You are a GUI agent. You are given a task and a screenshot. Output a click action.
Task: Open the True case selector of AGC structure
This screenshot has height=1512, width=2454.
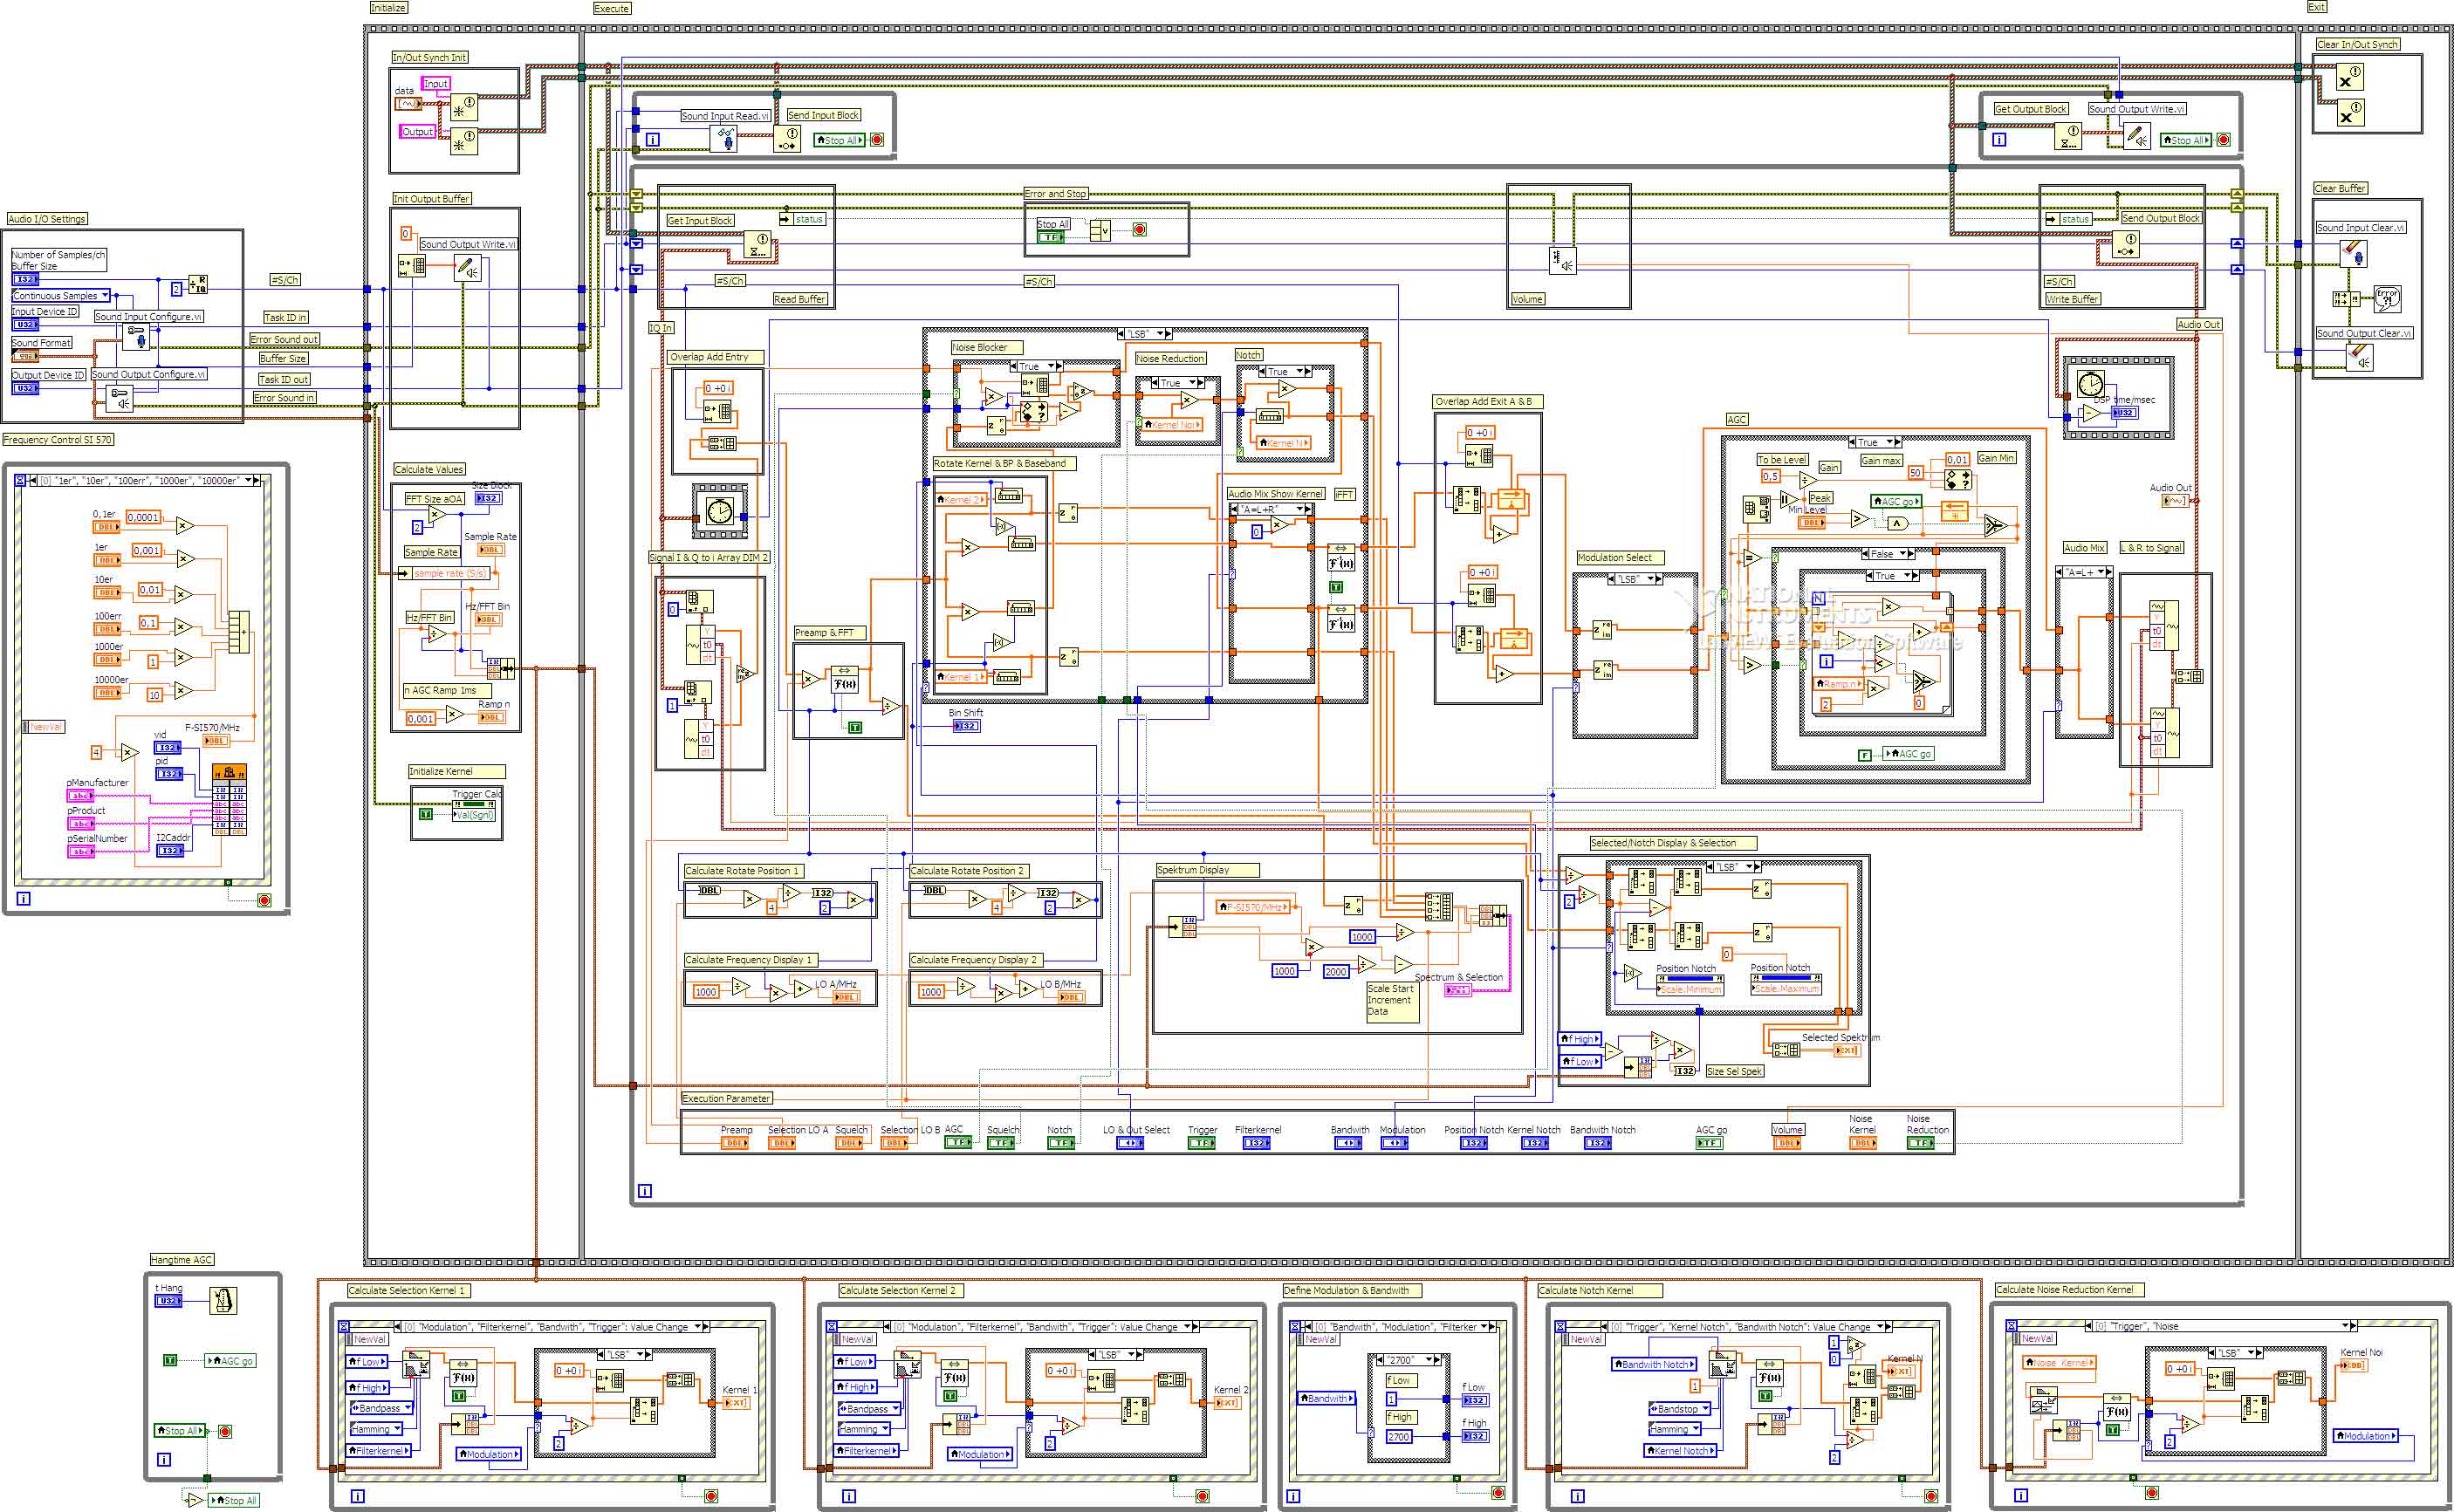click(x=1891, y=442)
